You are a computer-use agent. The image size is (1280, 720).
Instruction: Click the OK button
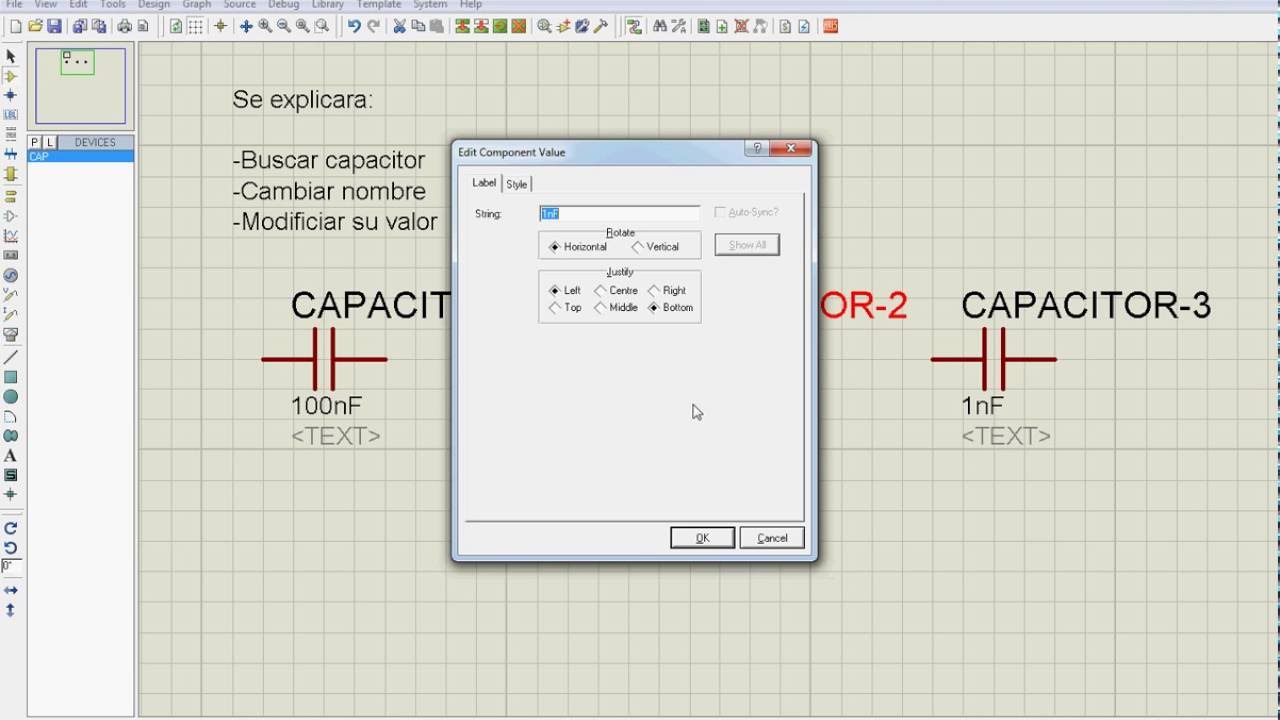pos(702,538)
